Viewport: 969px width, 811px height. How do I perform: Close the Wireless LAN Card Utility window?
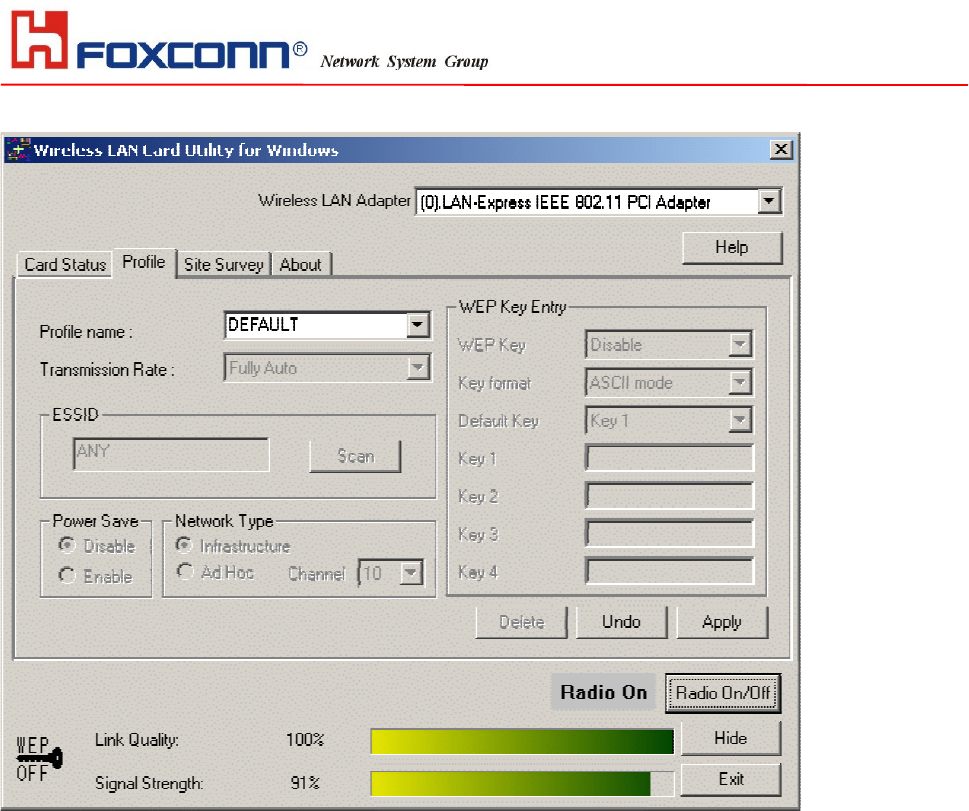pyautogui.click(x=781, y=149)
